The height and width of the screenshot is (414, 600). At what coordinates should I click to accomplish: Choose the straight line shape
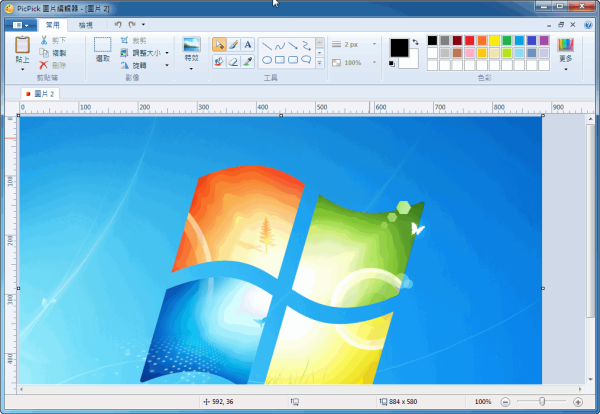pyautogui.click(x=267, y=46)
